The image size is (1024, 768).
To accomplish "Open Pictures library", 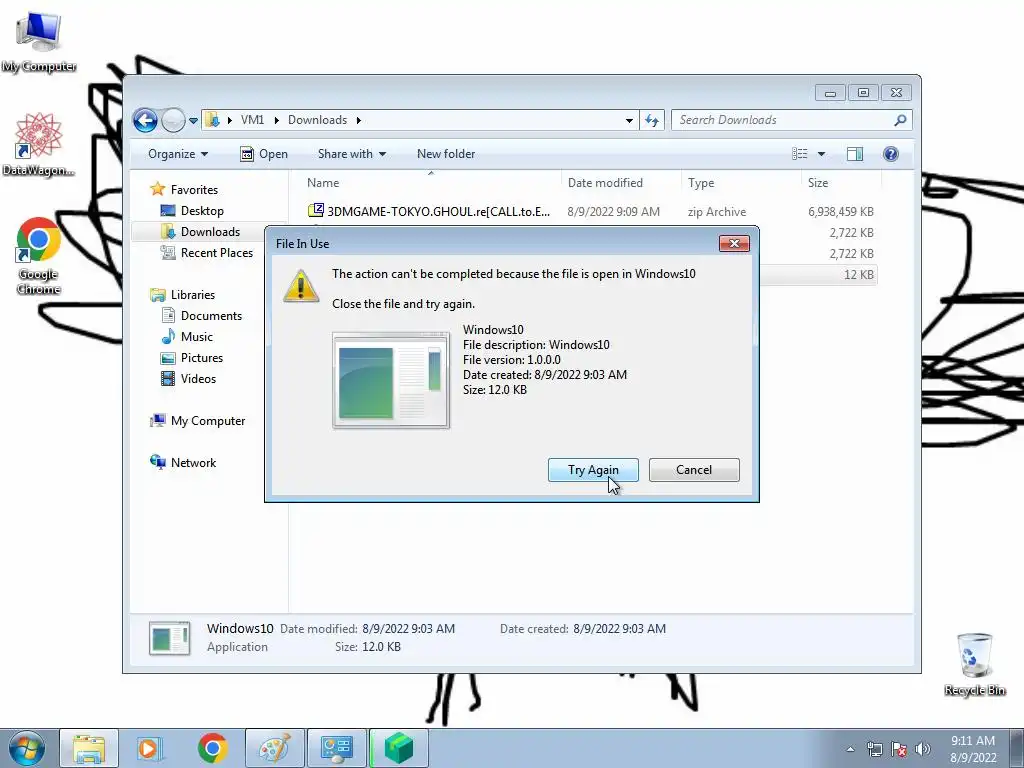I will coord(202,358).
